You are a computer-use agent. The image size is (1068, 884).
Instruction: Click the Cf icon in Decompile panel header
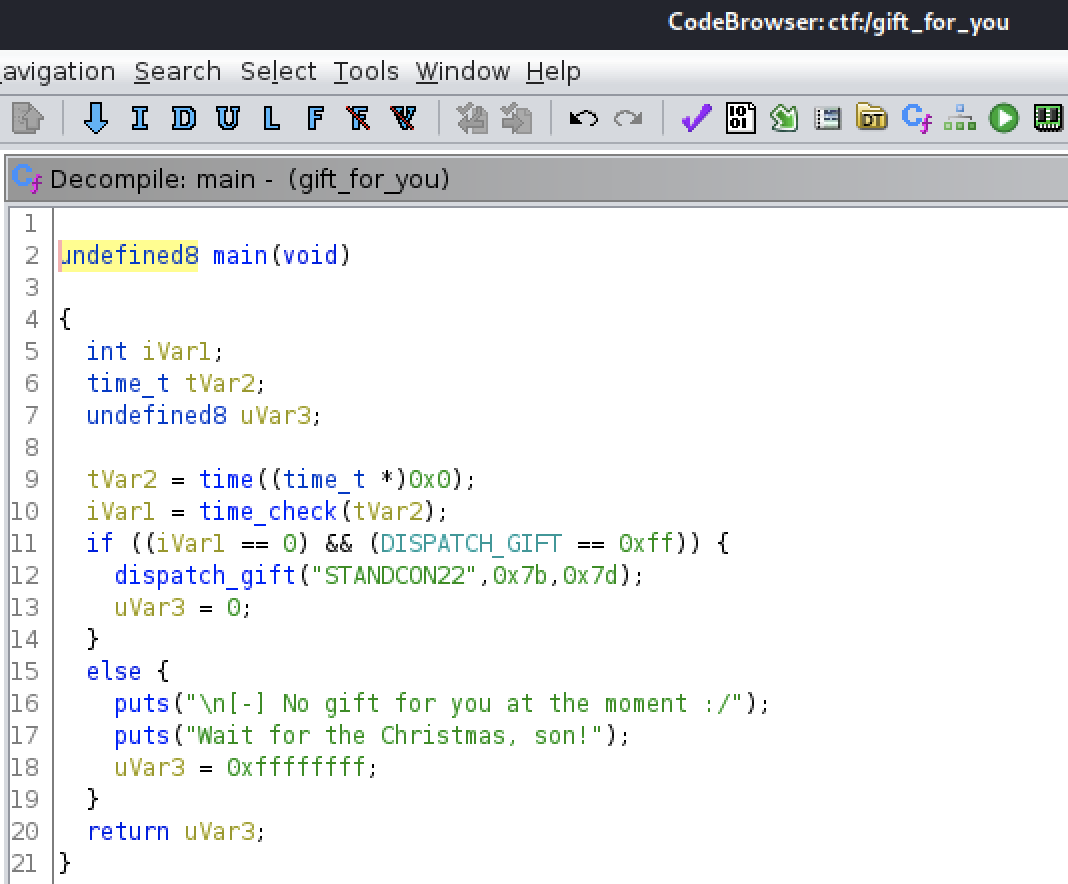point(27,179)
